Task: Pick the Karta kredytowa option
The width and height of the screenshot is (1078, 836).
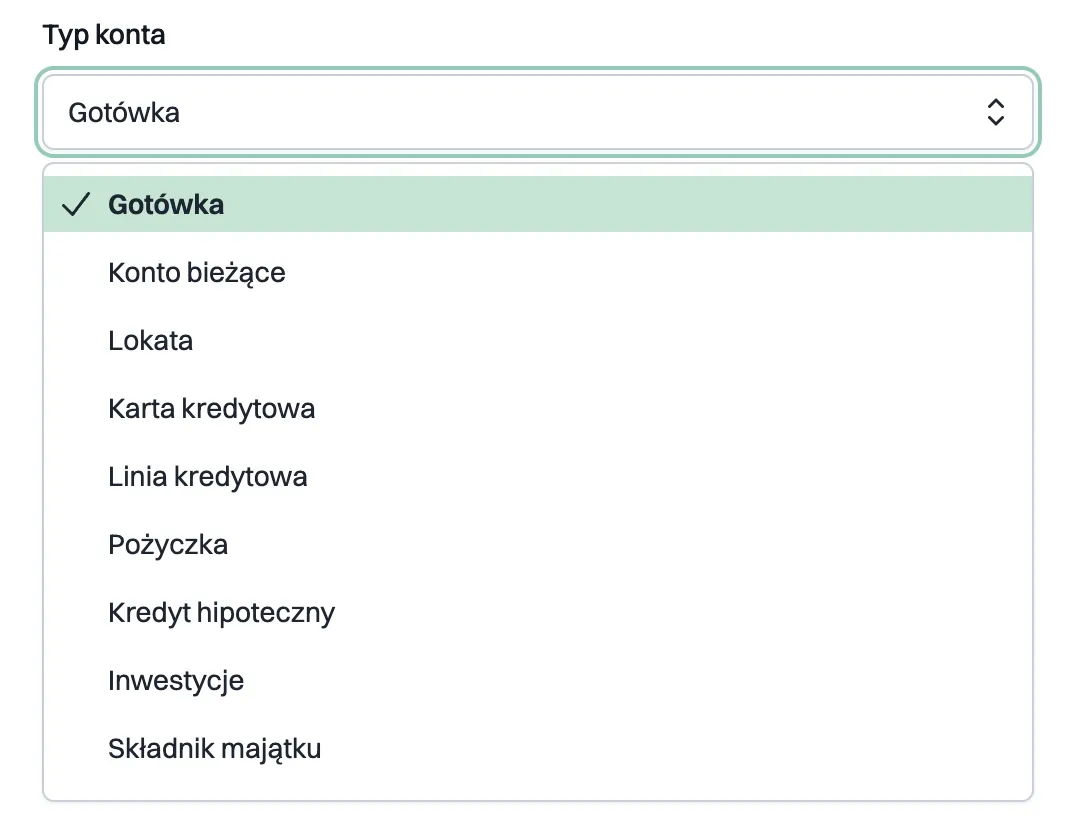Action: click(212, 409)
